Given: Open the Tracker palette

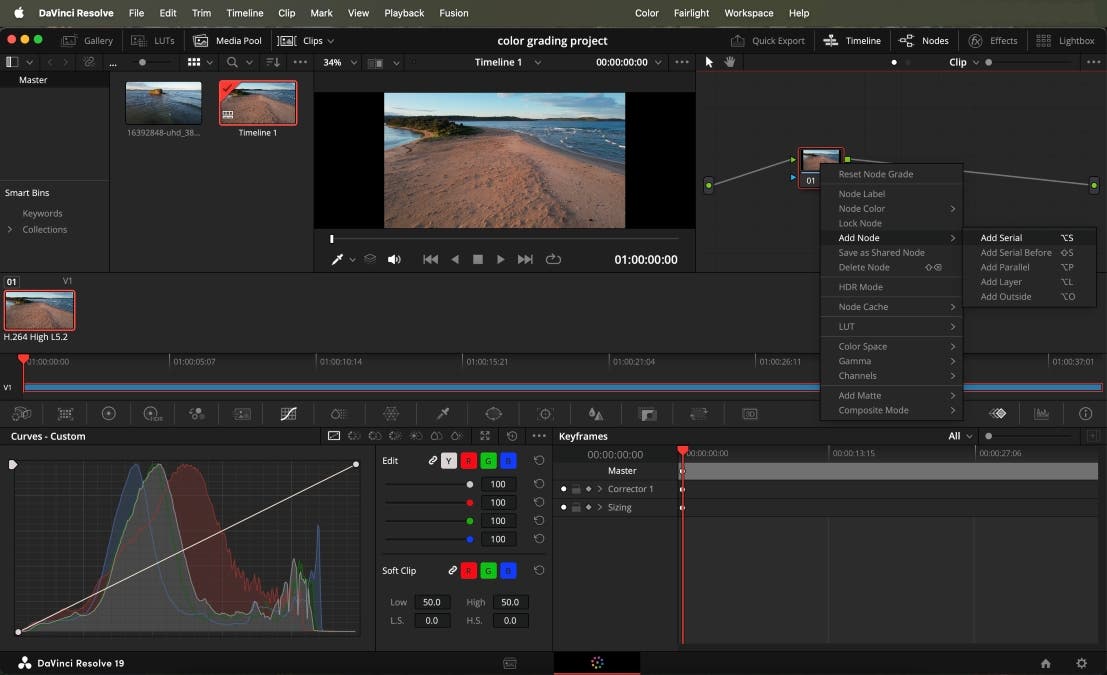Looking at the screenshot, I should pos(544,413).
